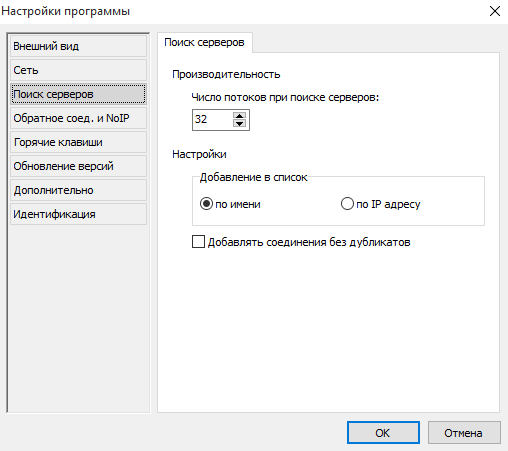This screenshot has width=508, height=451.
Task: Select the Поиск серверов sidebar item
Action: (x=78, y=94)
